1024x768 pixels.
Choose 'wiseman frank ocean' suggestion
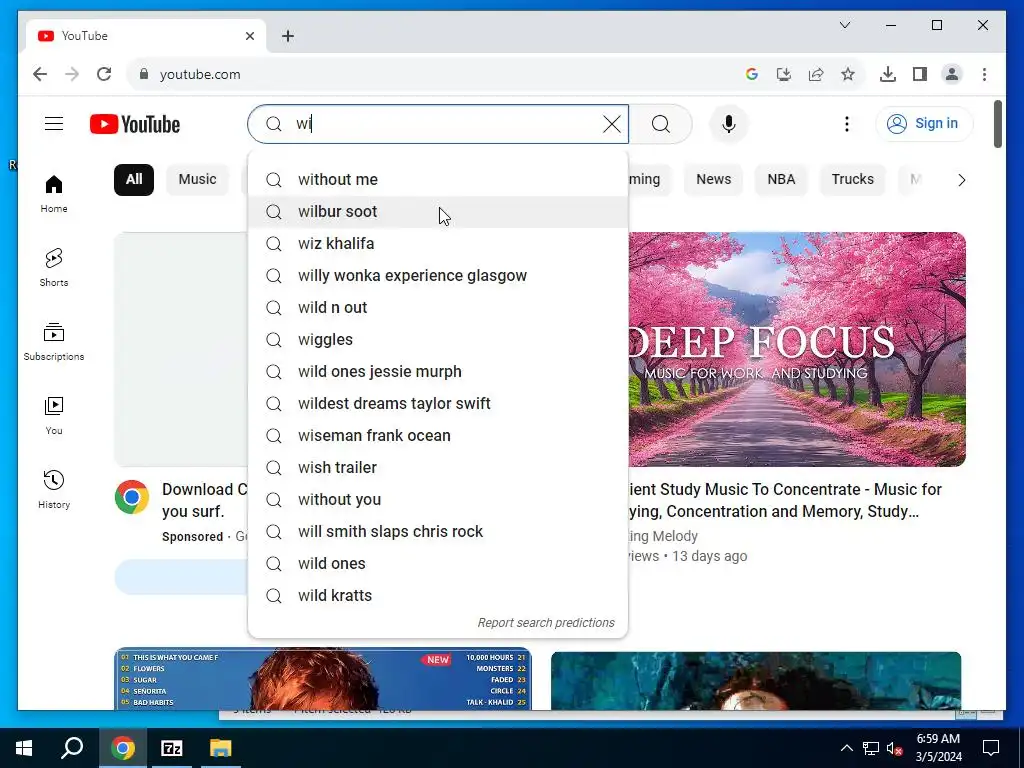tap(438, 436)
